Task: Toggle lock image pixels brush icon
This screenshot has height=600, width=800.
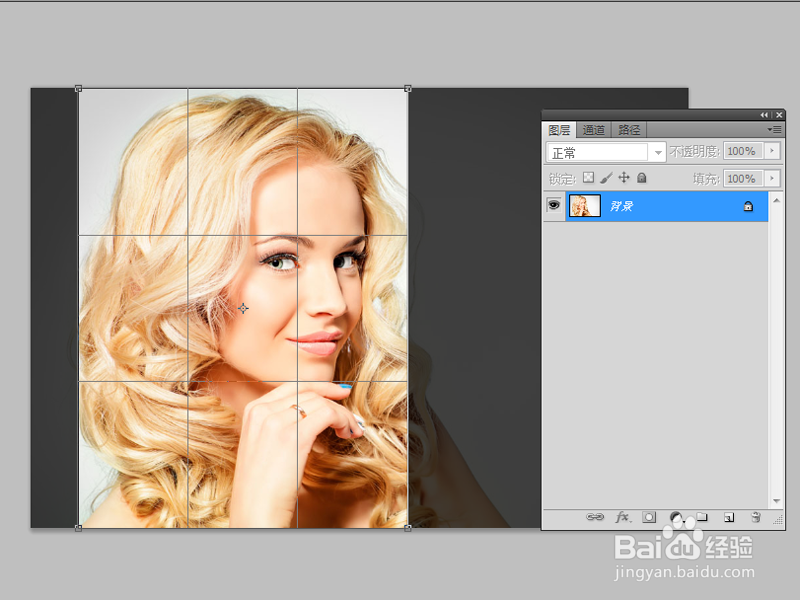Action: 606,178
